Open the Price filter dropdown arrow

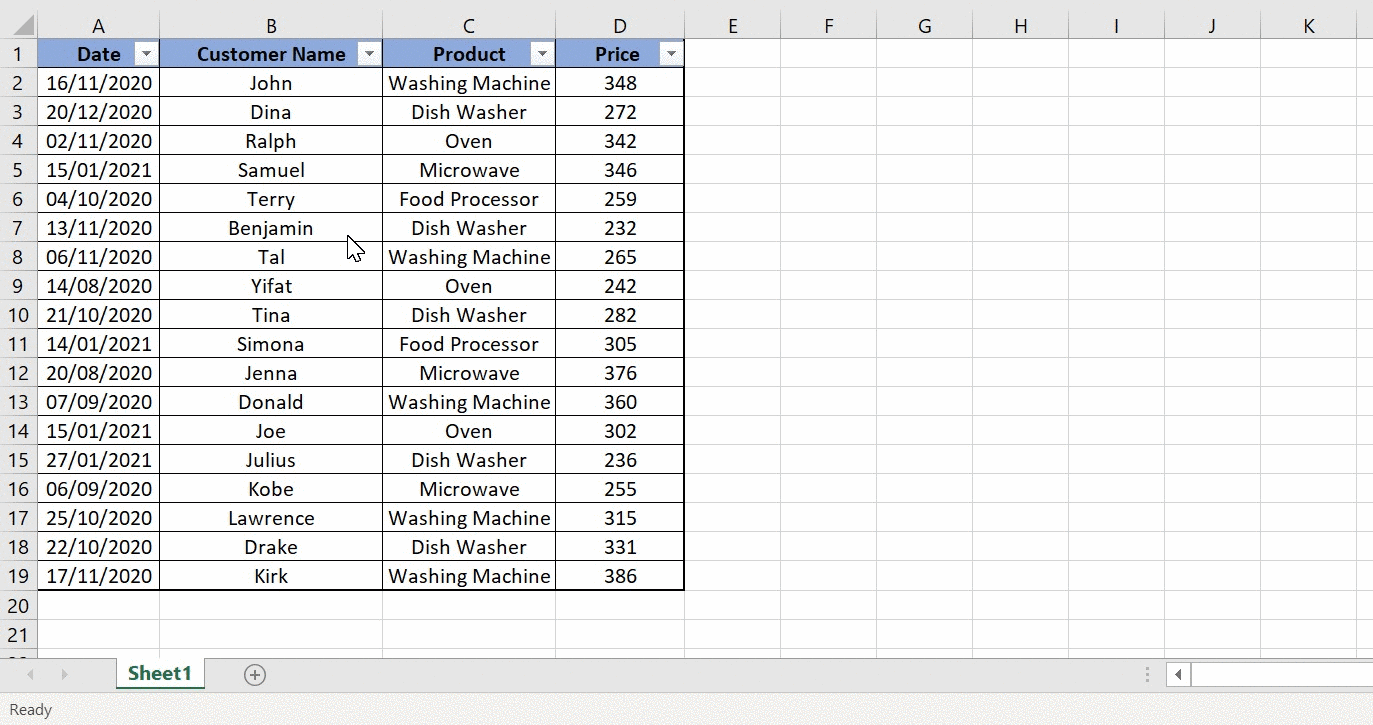point(671,54)
